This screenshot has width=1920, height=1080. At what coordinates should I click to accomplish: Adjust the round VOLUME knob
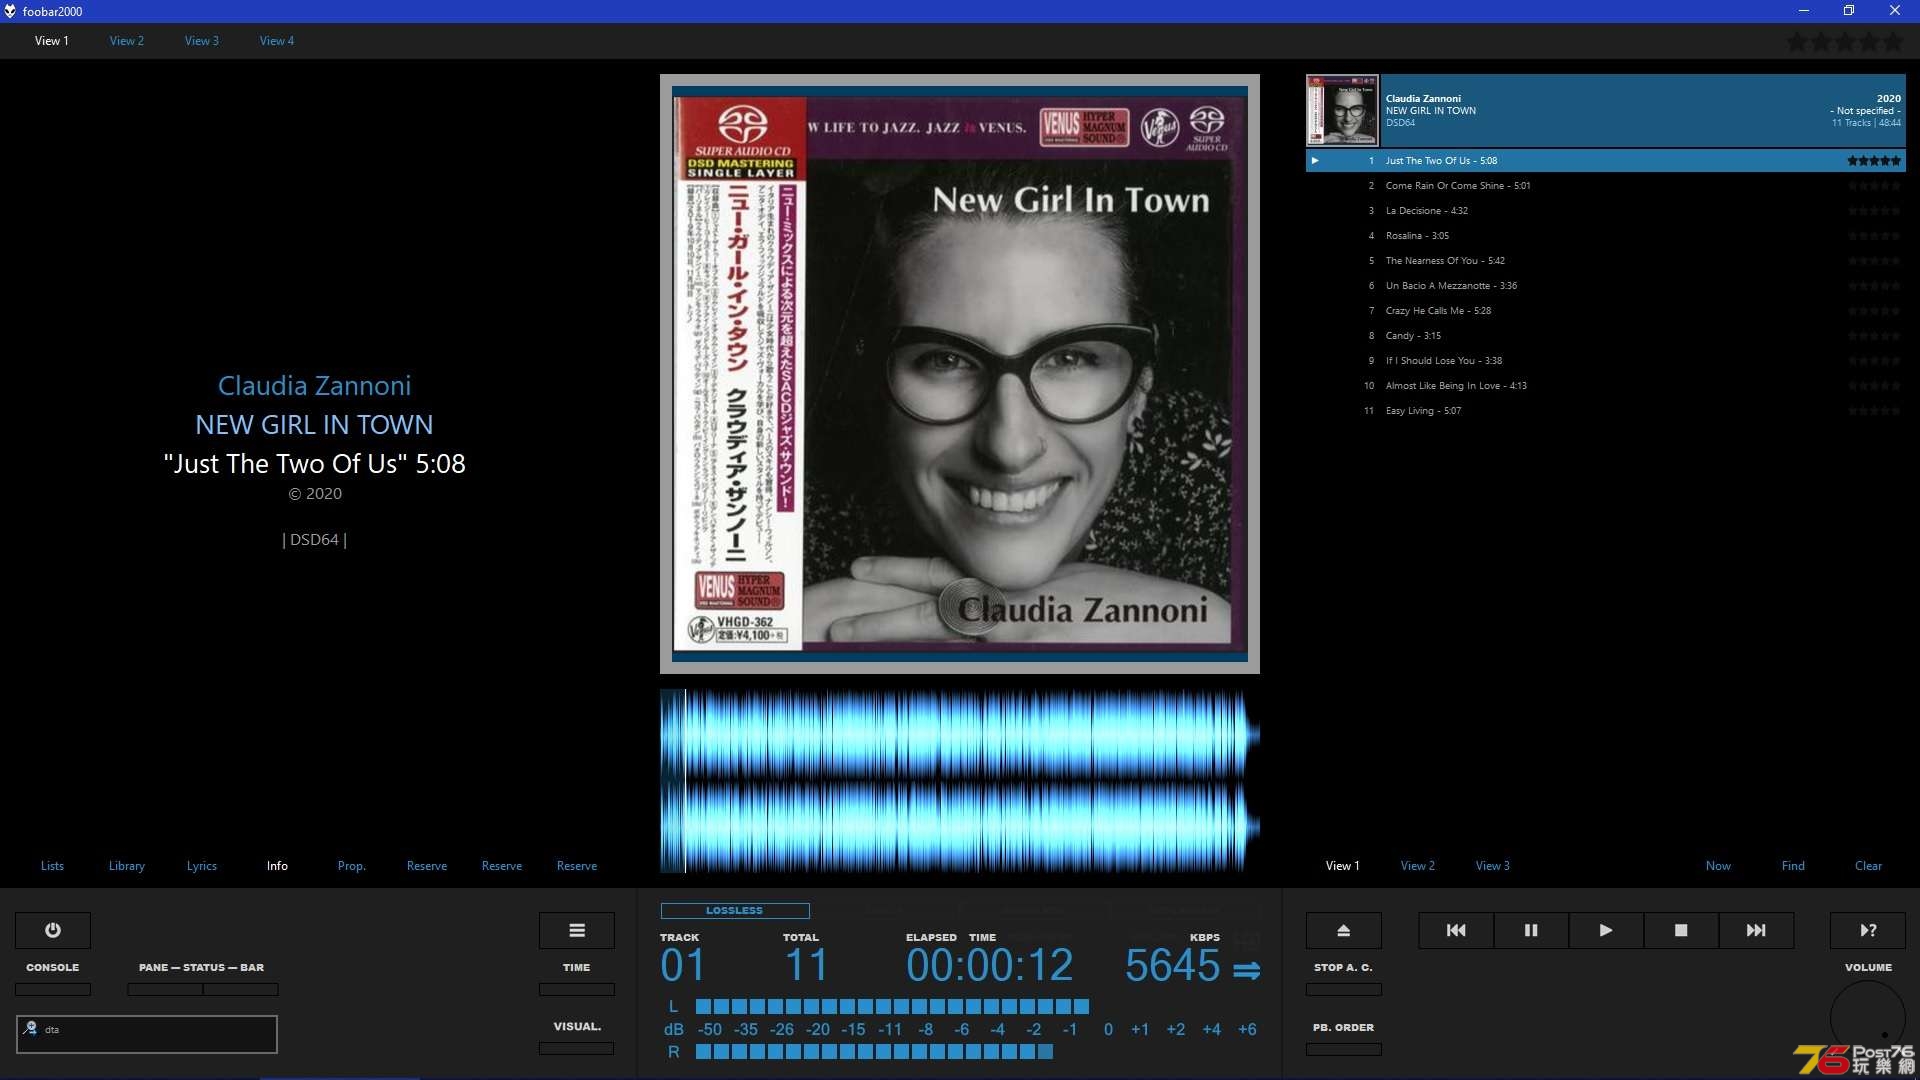[1868, 1017]
